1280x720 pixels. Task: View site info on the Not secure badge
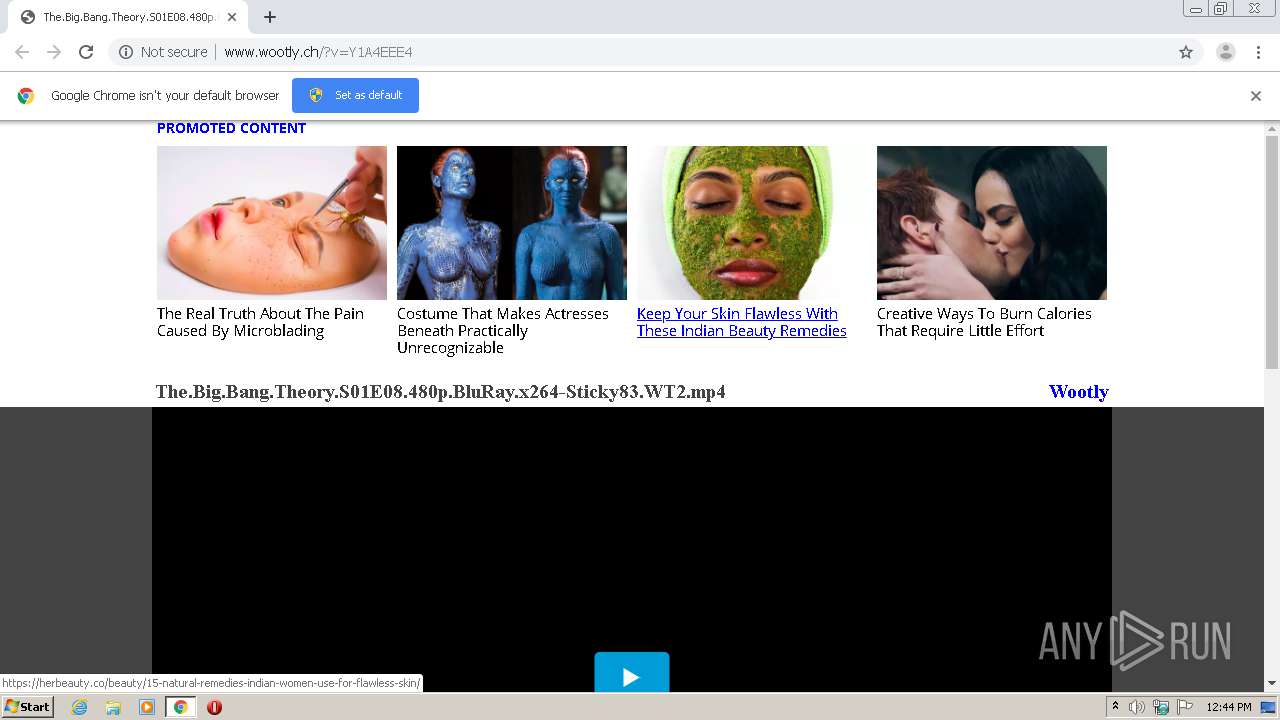click(x=163, y=52)
